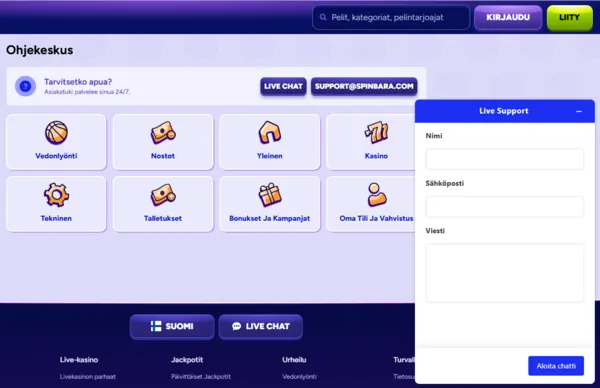The height and width of the screenshot is (388, 600).
Task: Open the Vedonlyönti footer link under Urheilu
Action: pyautogui.click(x=299, y=377)
